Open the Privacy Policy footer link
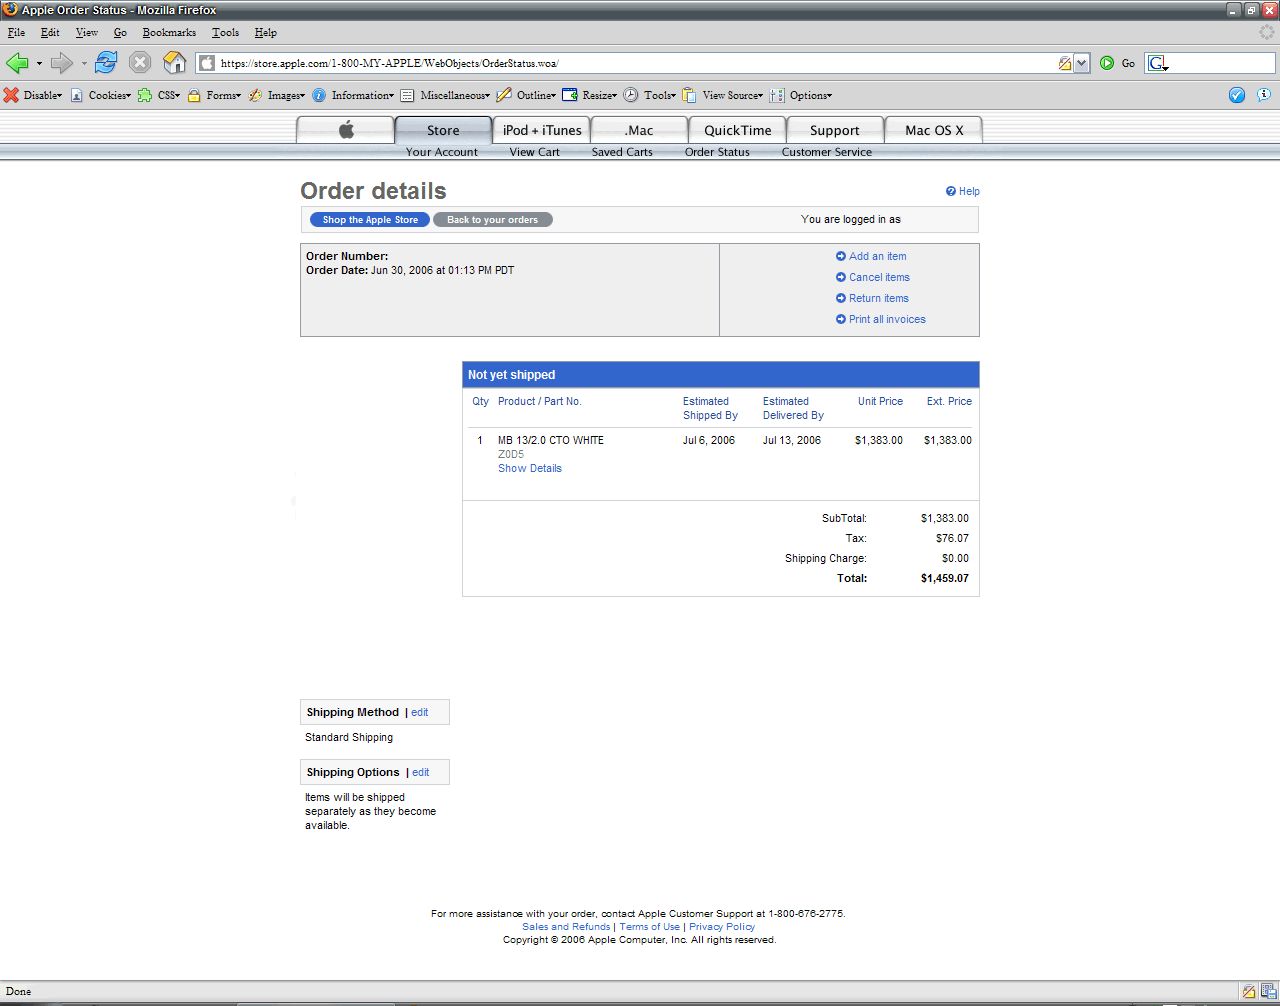1280x1006 pixels. [x=722, y=926]
